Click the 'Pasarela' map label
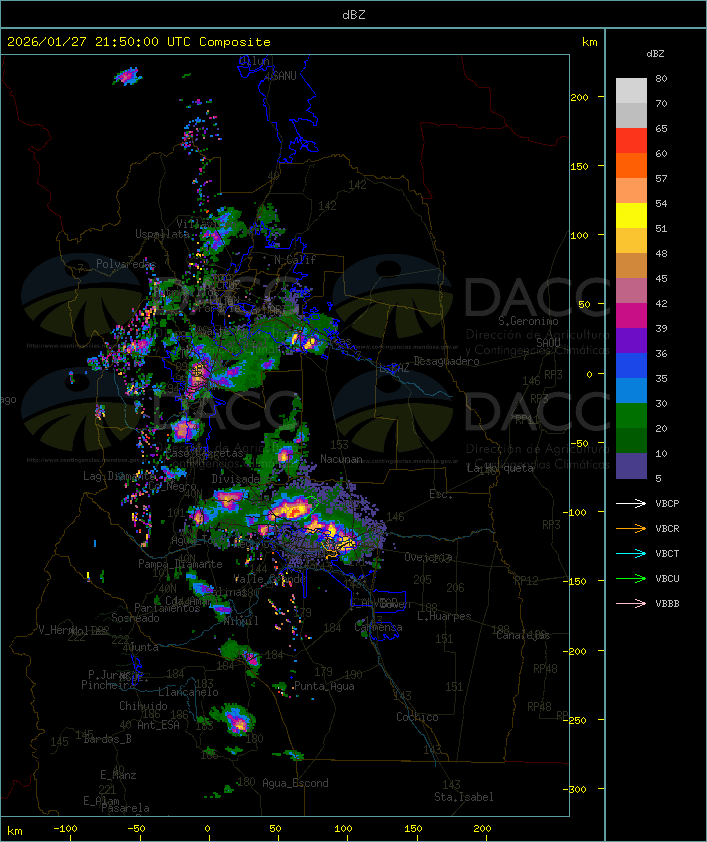Image resolution: width=707 pixels, height=842 pixels. click(x=125, y=808)
